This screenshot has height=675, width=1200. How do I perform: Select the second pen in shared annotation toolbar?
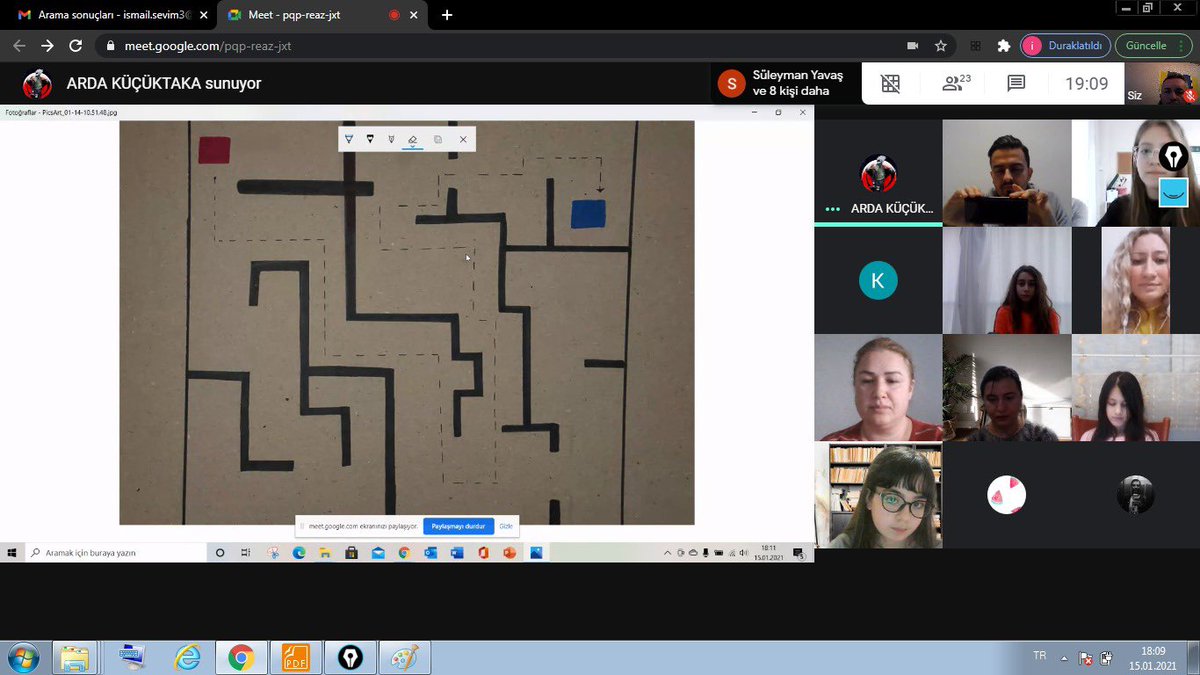370,139
